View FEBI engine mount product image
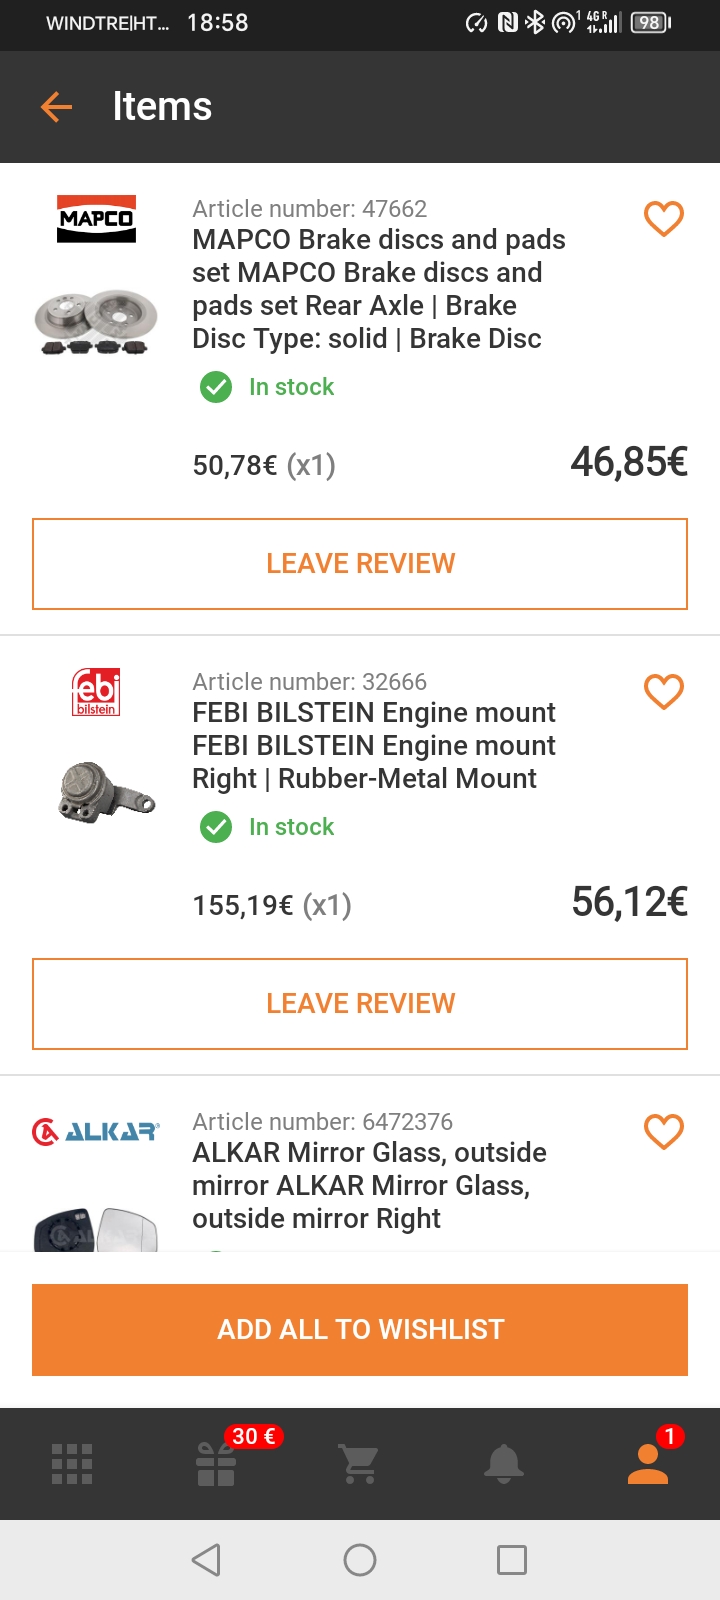Screen dimensions: 720x1600 click(x=105, y=792)
